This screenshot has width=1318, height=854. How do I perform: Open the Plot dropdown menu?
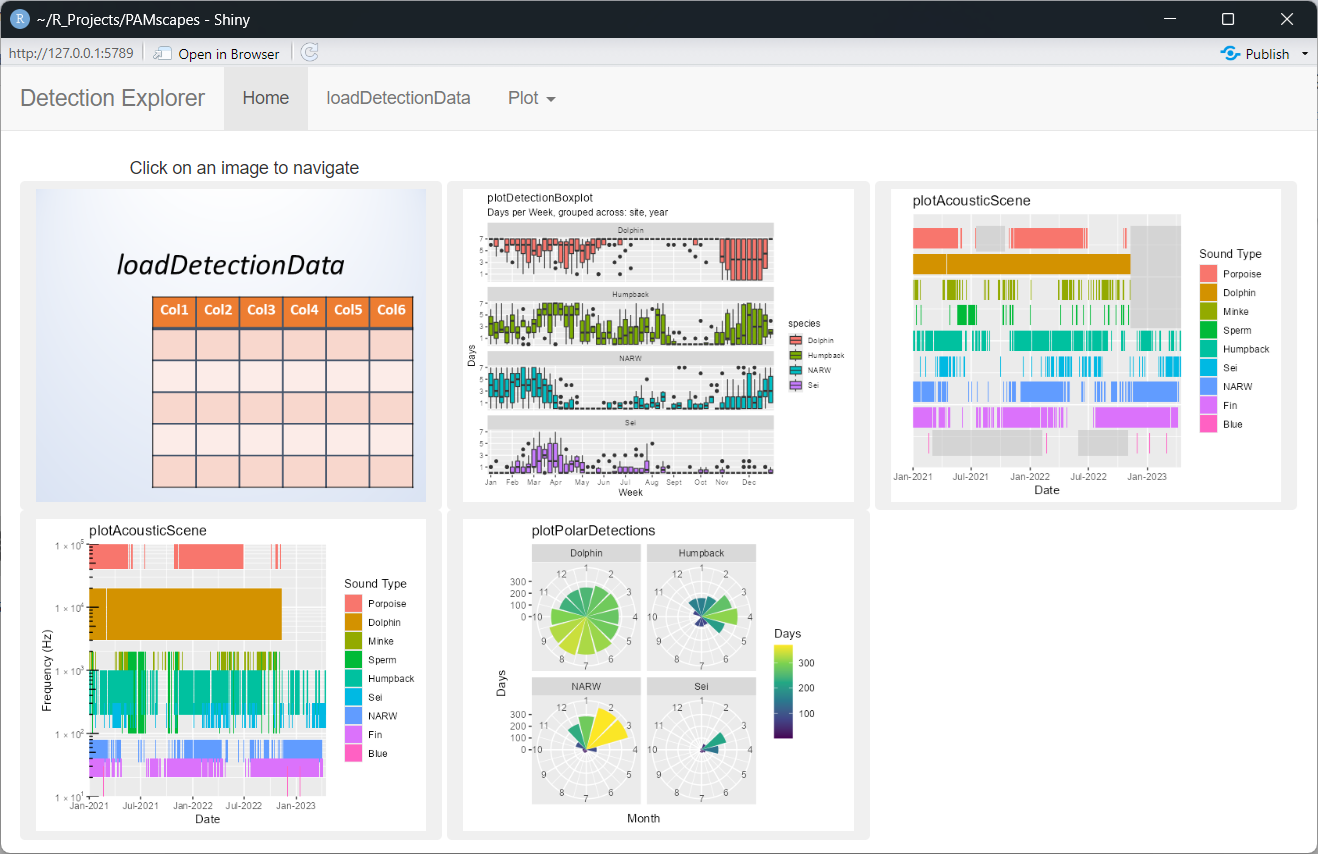(531, 98)
